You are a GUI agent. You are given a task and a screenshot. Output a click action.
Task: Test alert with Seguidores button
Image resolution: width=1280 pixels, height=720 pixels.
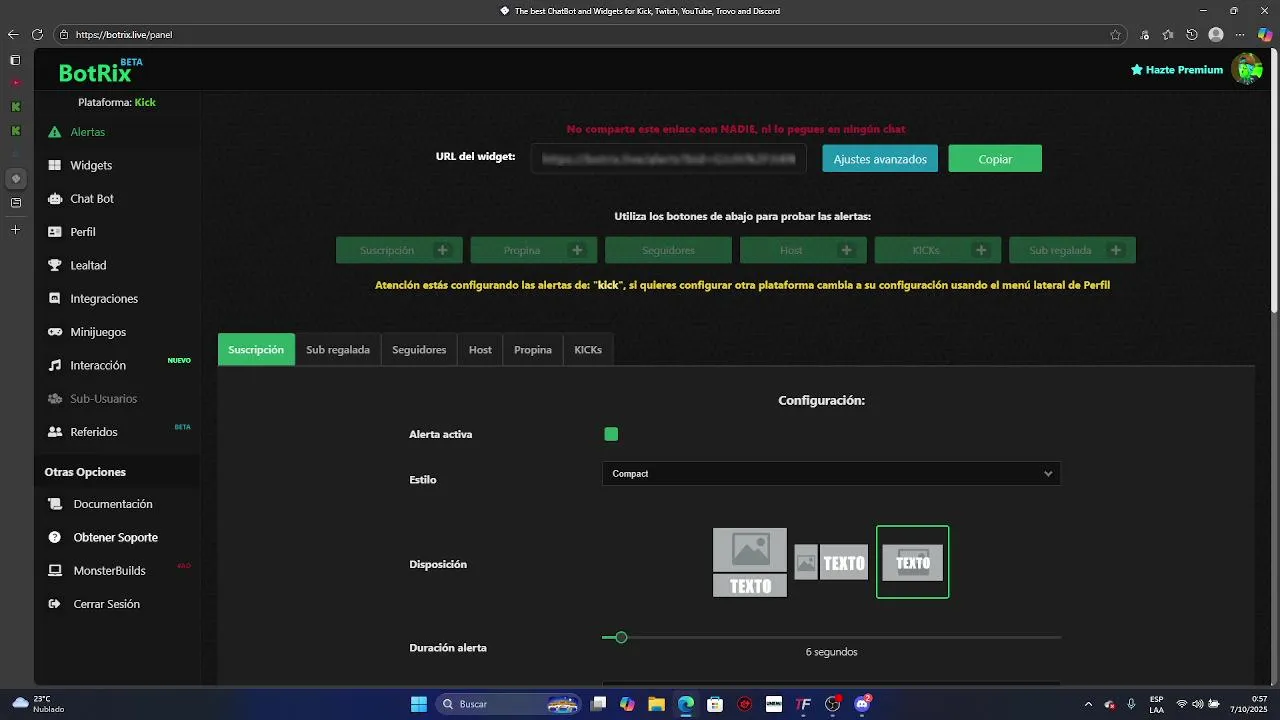click(668, 250)
